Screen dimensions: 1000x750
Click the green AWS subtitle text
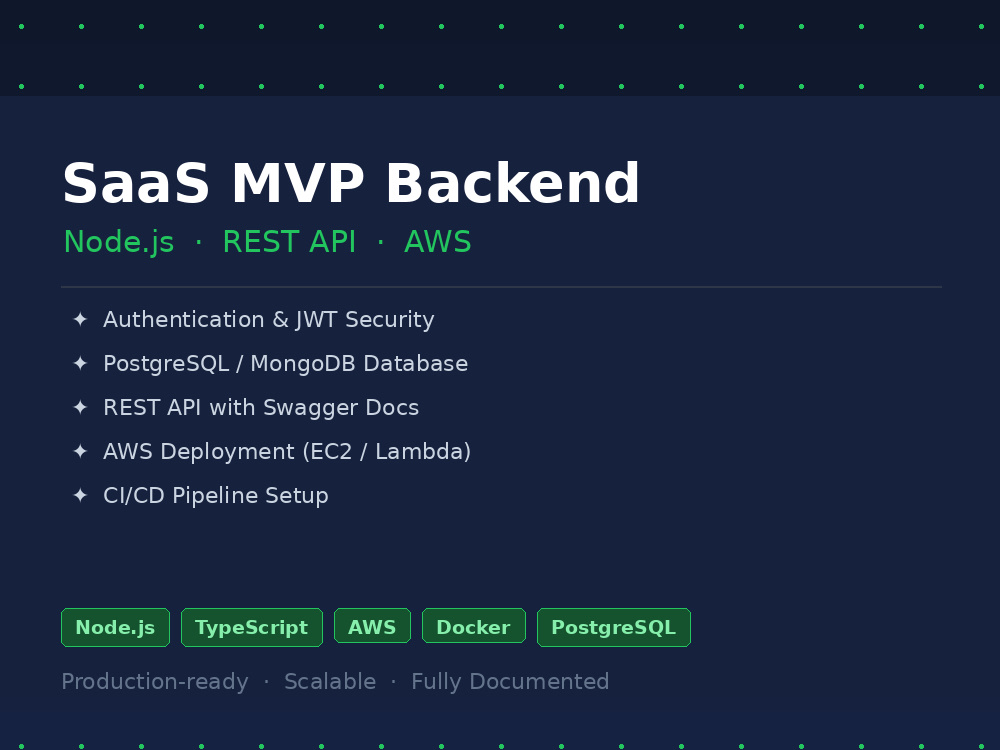point(438,242)
